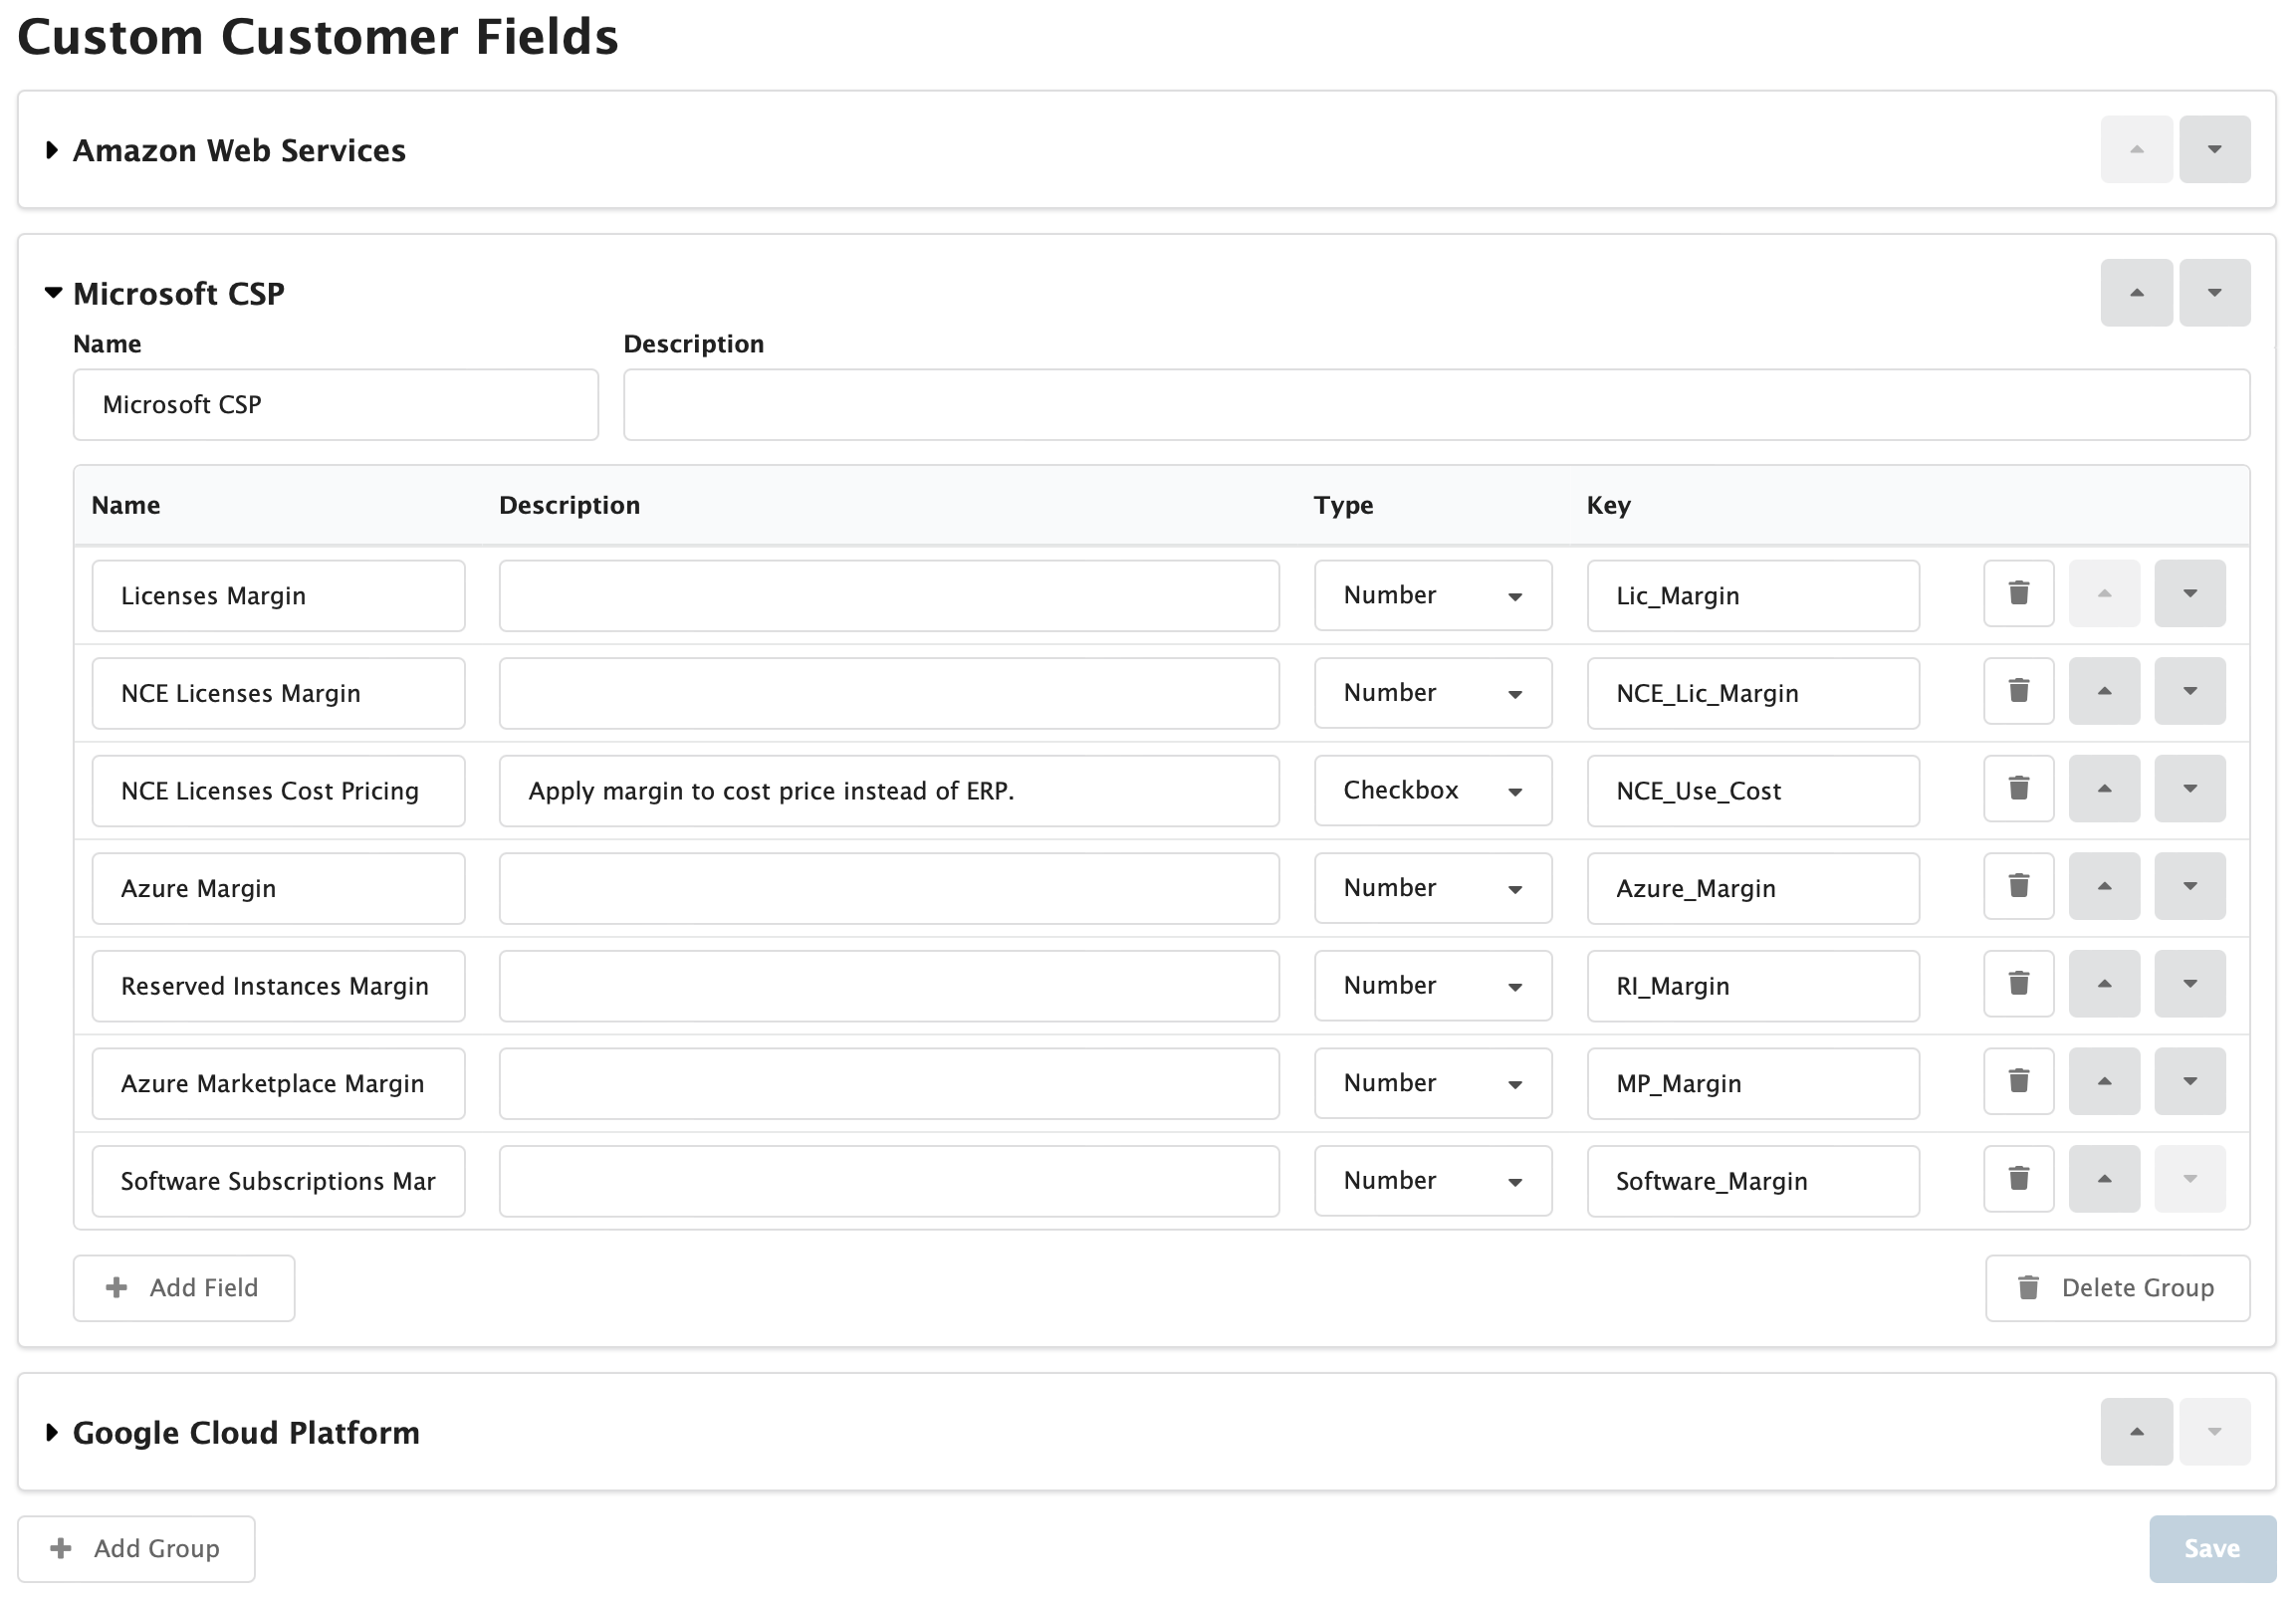Delete the NCE Licenses Cost Pricing field
The image size is (2296, 1599).
tap(2018, 789)
